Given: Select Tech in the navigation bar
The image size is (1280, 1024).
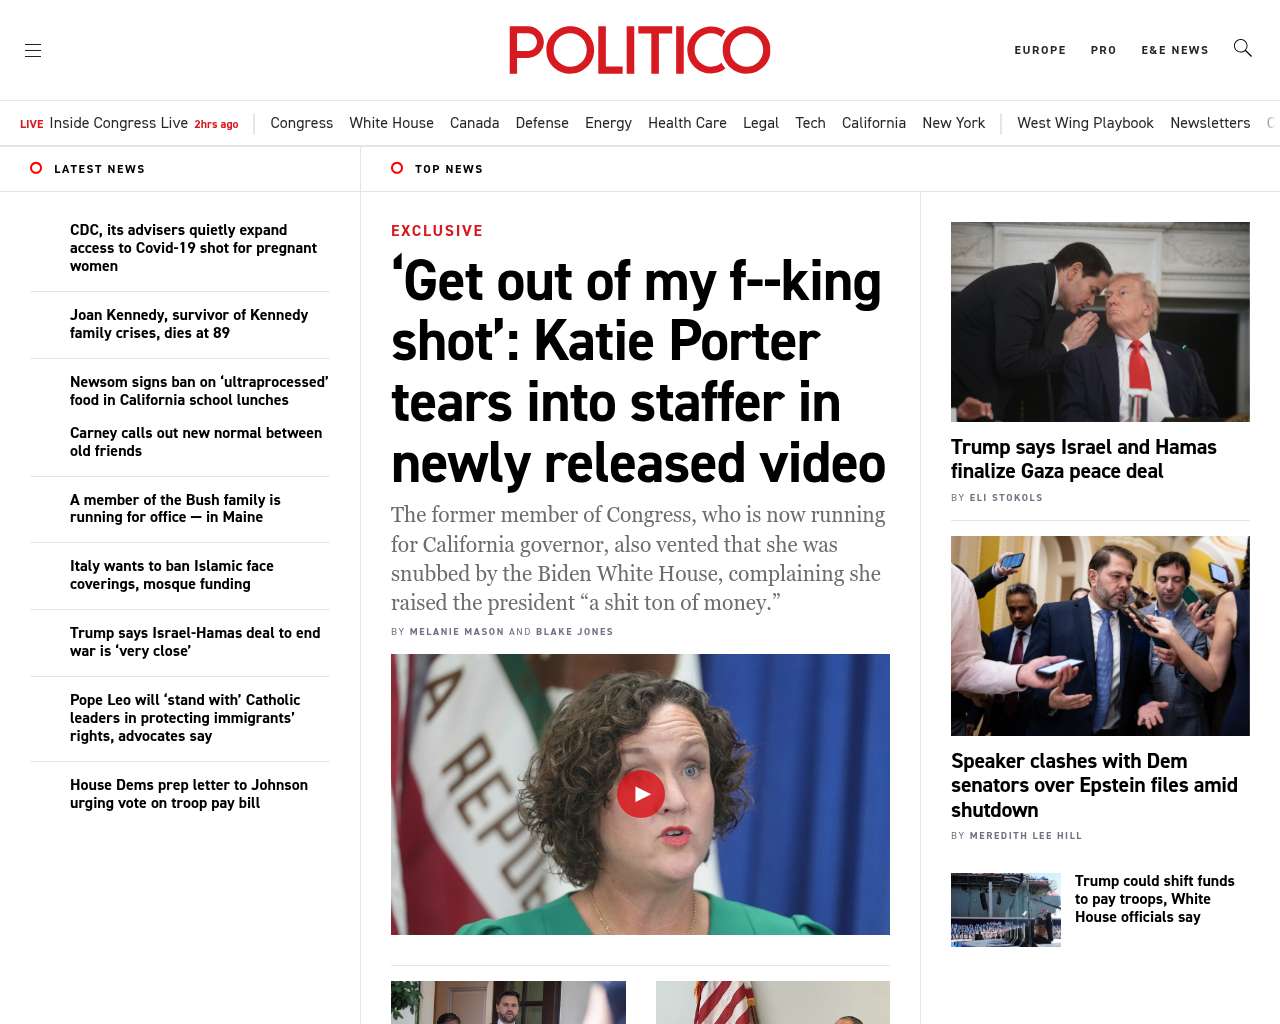Looking at the screenshot, I should 810,123.
